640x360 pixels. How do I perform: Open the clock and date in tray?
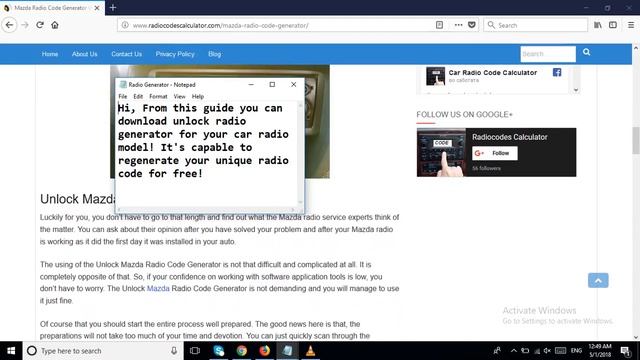coord(600,351)
